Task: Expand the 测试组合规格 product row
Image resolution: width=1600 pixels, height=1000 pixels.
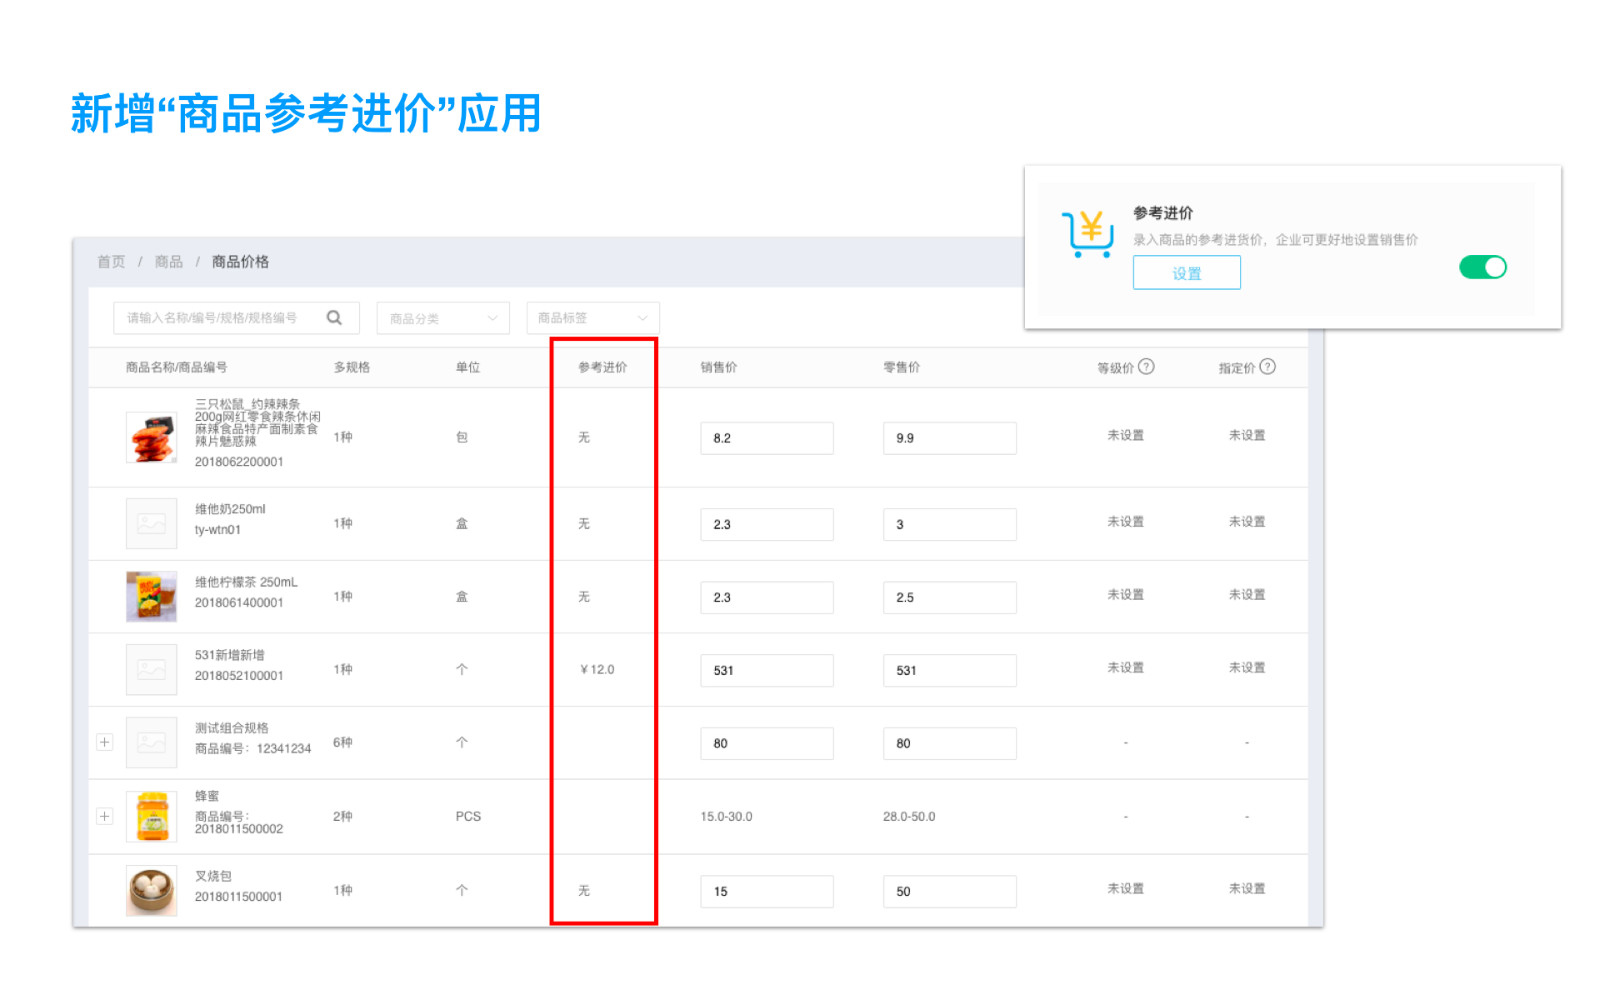Action: 104,742
